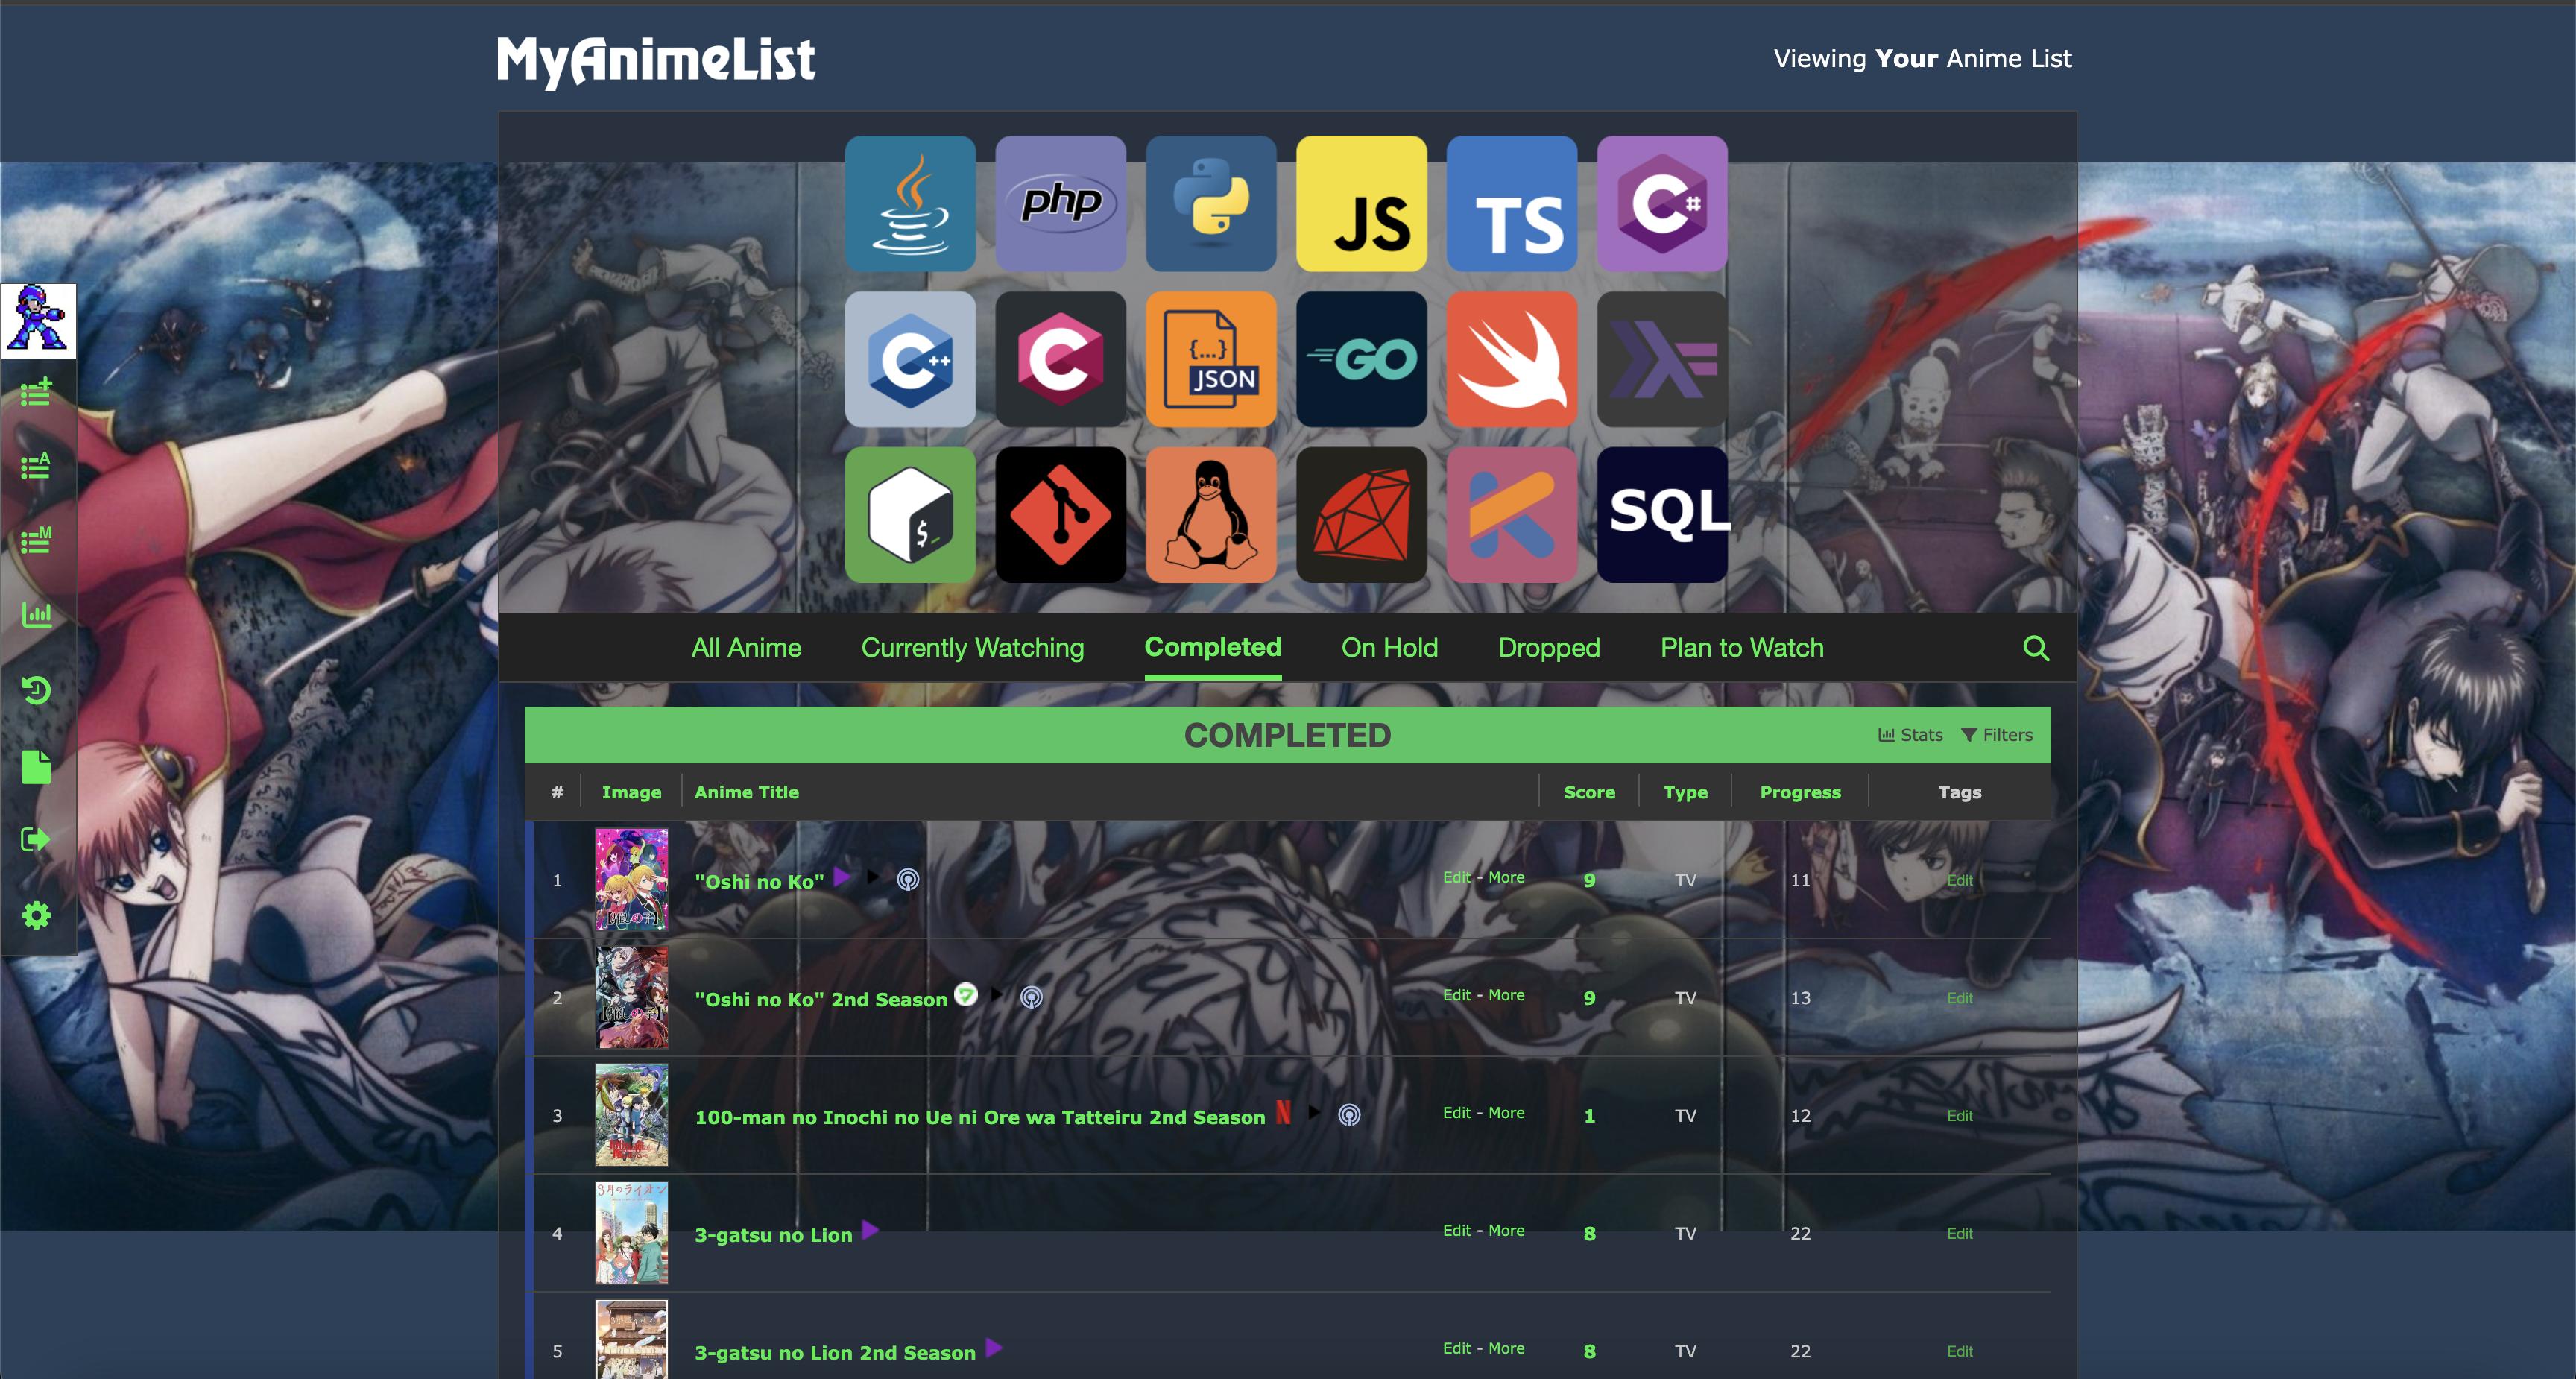
Task: Click the Mega Man avatar in sidebar
Action: click(39, 320)
